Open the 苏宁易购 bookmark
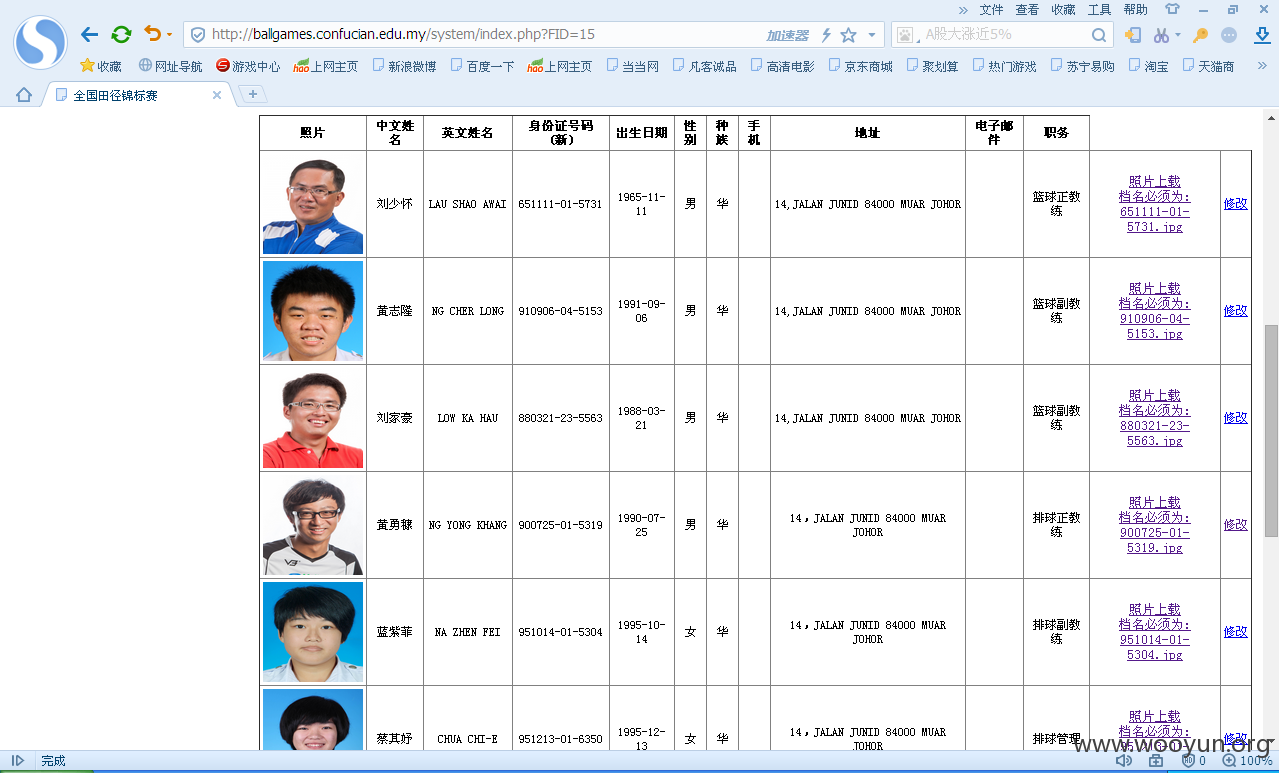Screen dimensions: 1279x773 [1082, 66]
